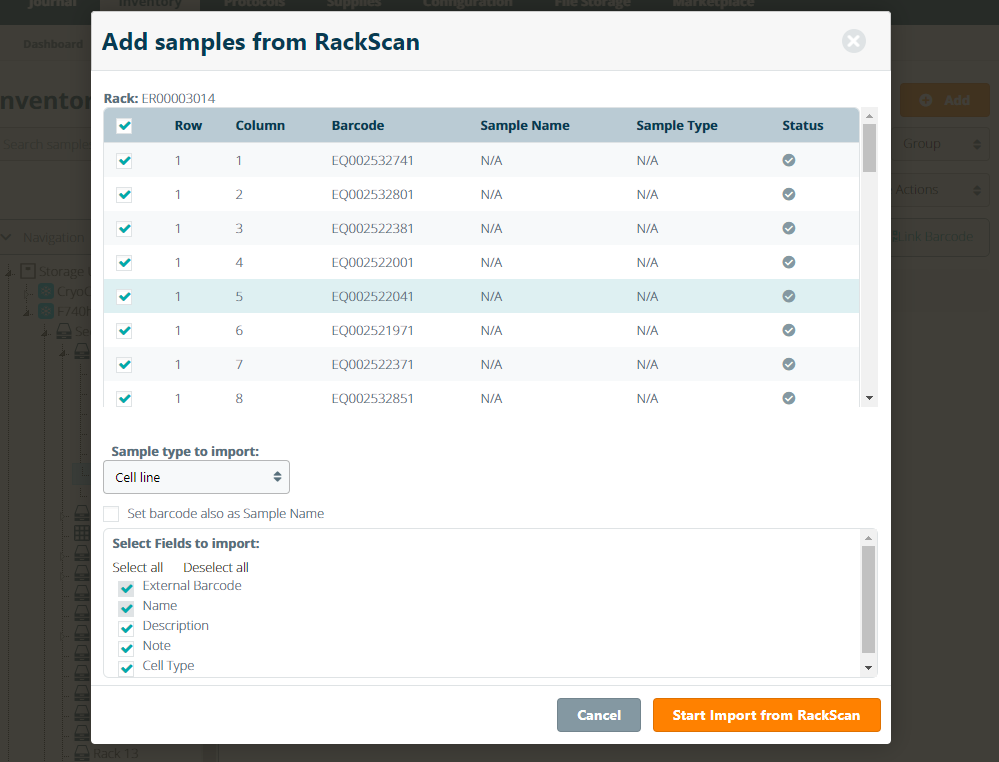The width and height of the screenshot is (999, 762).
Task: Uncheck the Name field to import
Action: coord(126,607)
